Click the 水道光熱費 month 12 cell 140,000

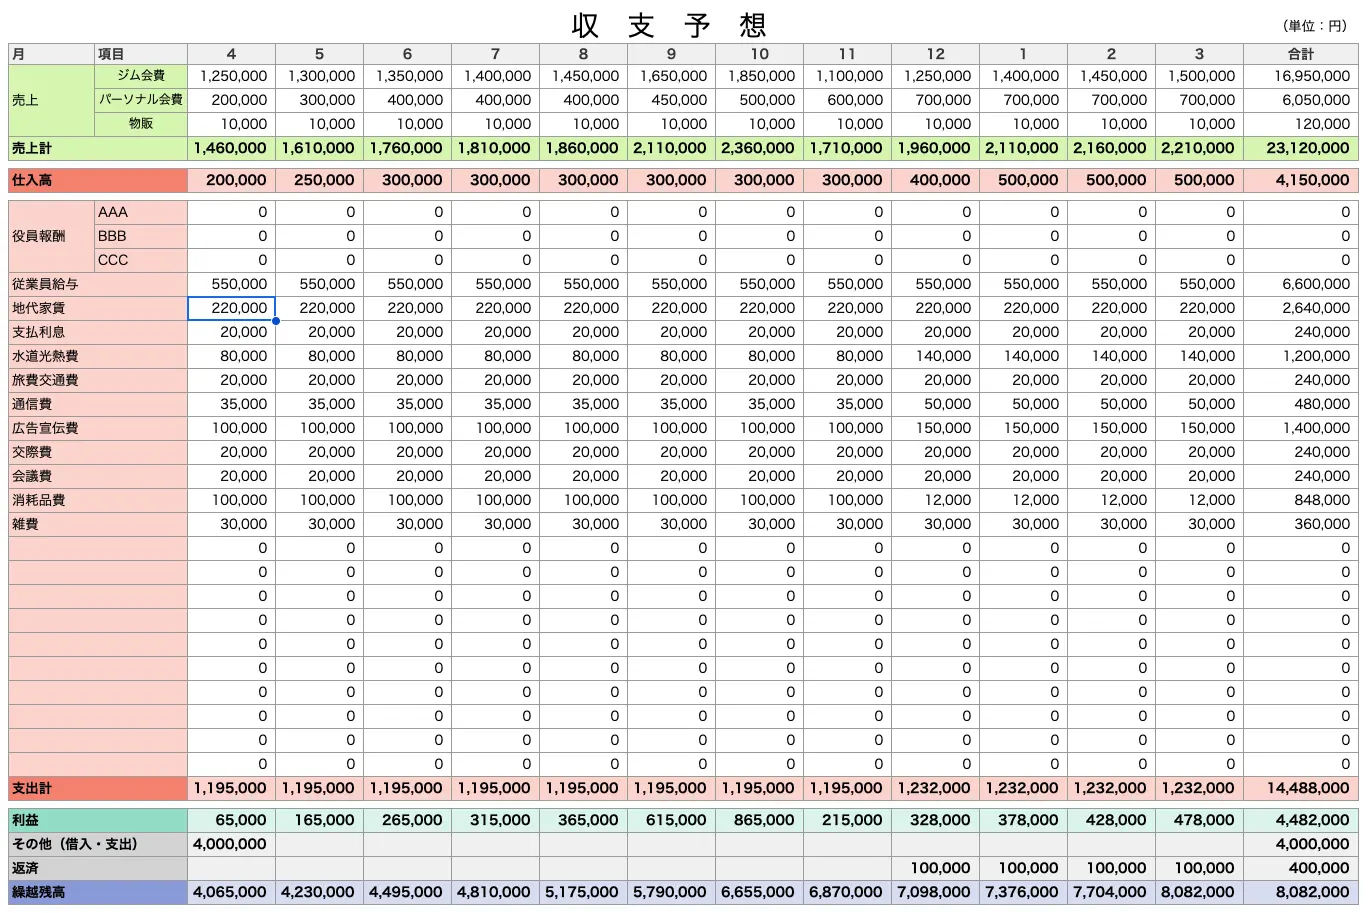[x=935, y=356]
